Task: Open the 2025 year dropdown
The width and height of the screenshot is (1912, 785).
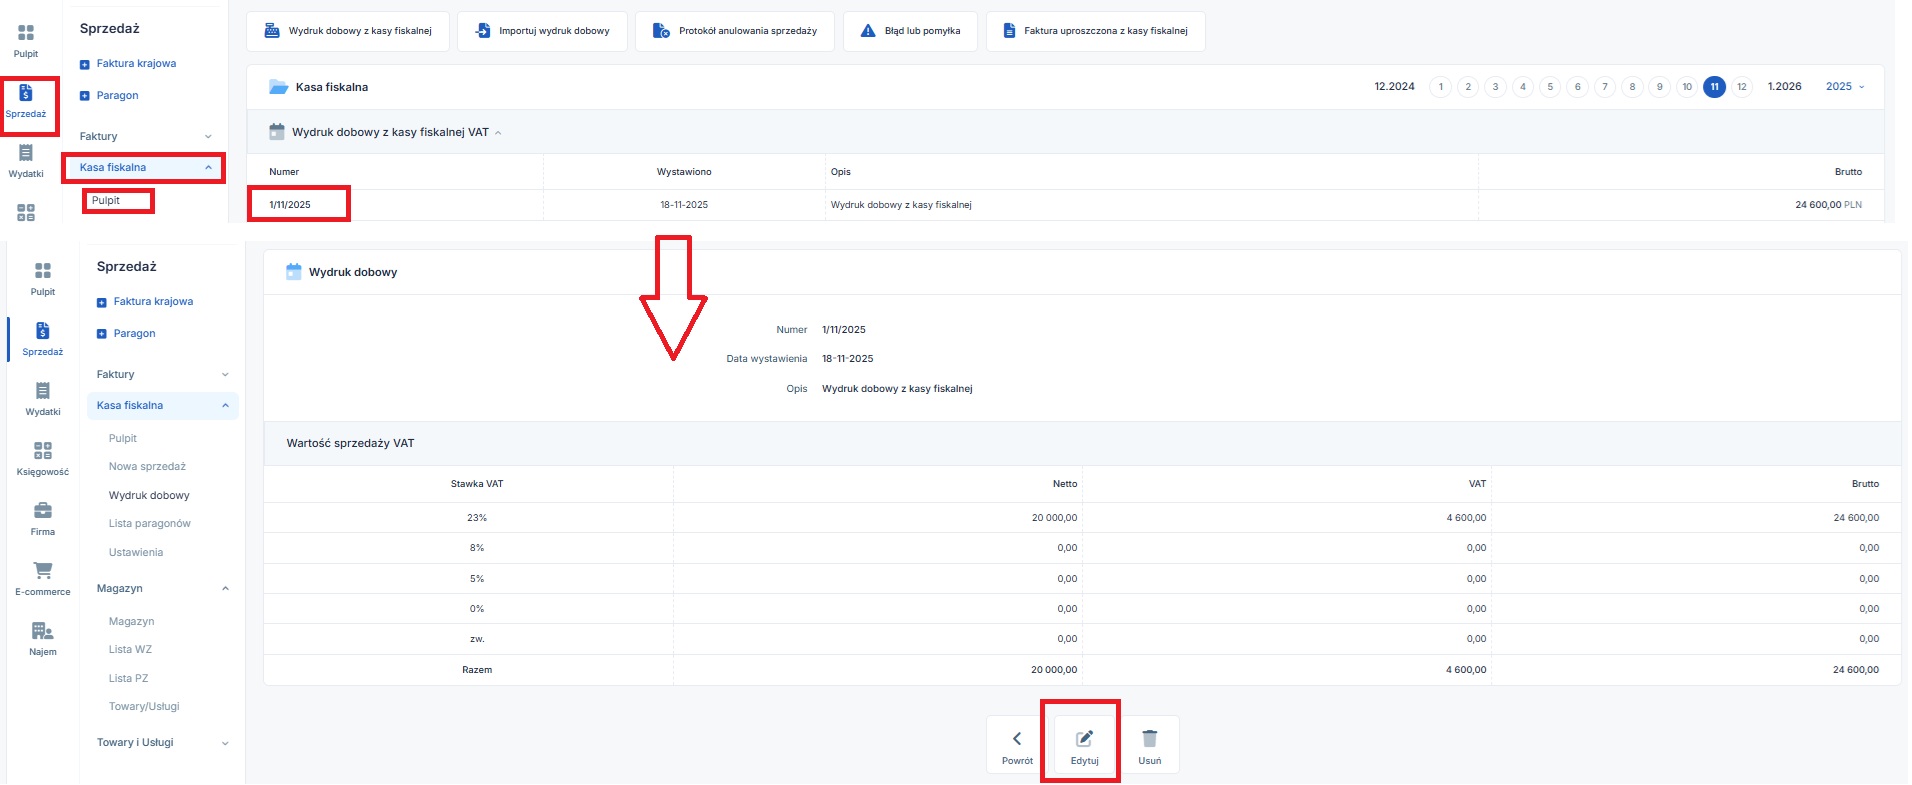Action: pos(1844,87)
